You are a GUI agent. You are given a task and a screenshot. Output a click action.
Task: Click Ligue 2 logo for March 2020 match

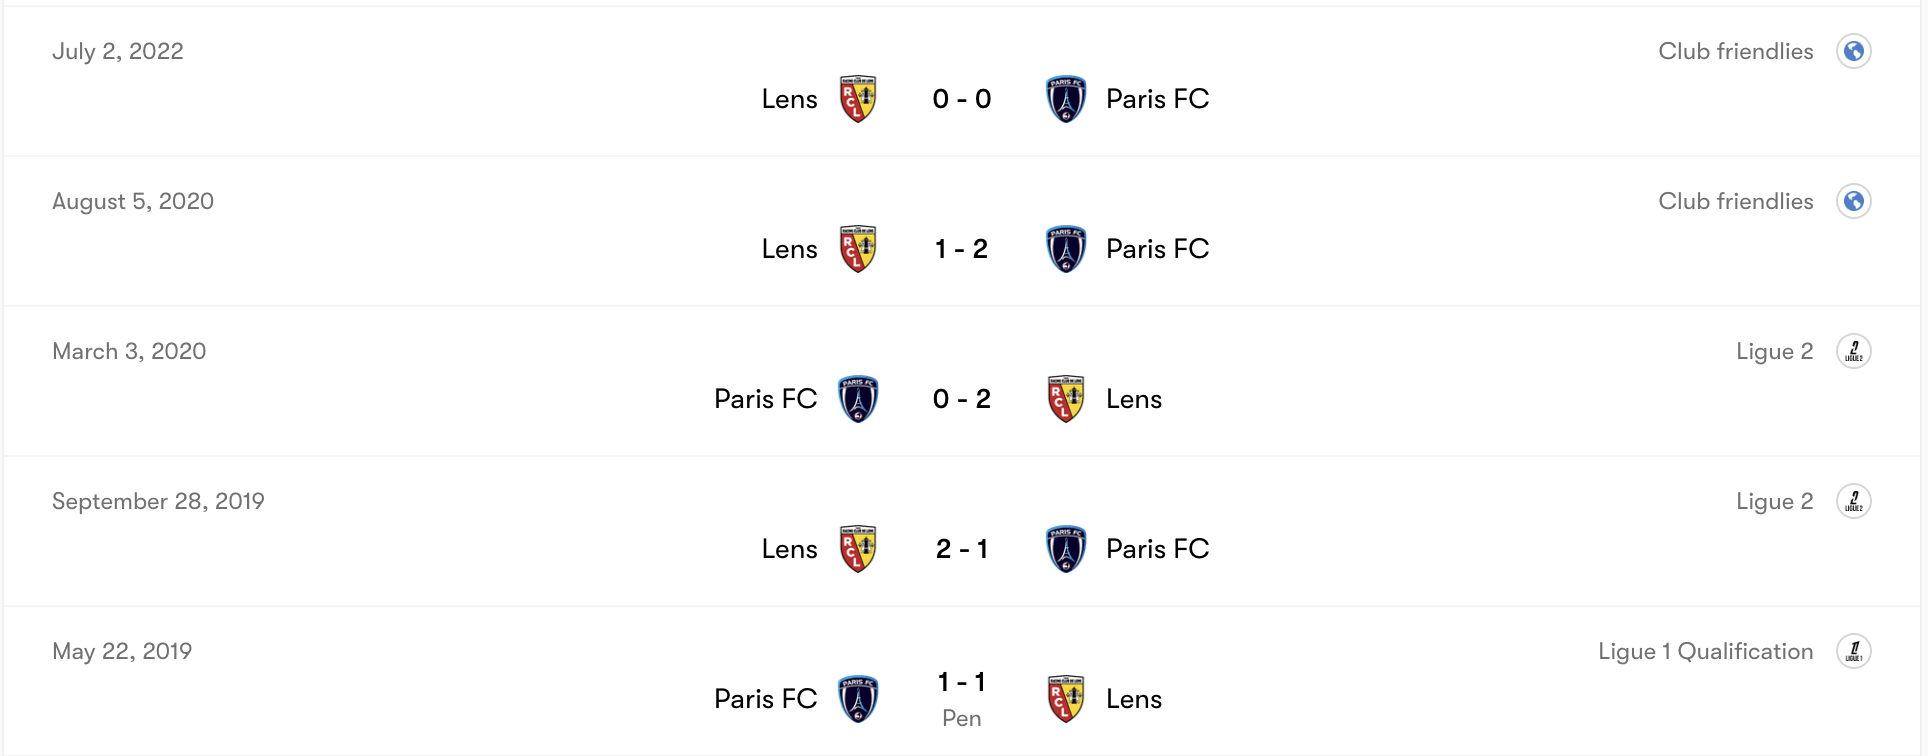click(x=1853, y=351)
